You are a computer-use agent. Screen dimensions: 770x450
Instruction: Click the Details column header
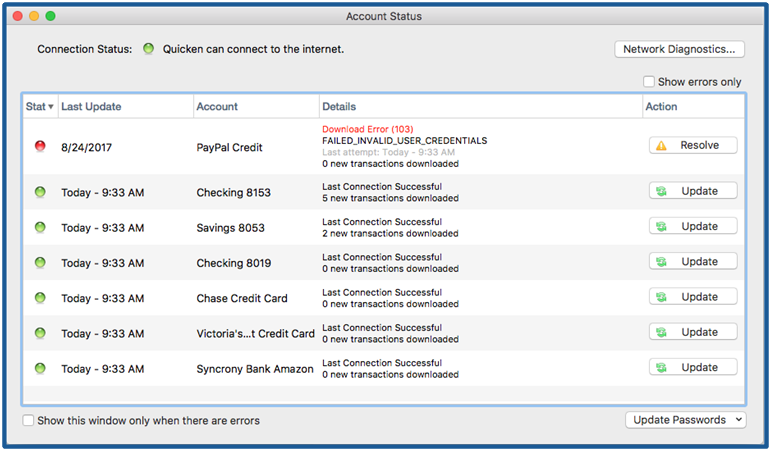pos(339,107)
